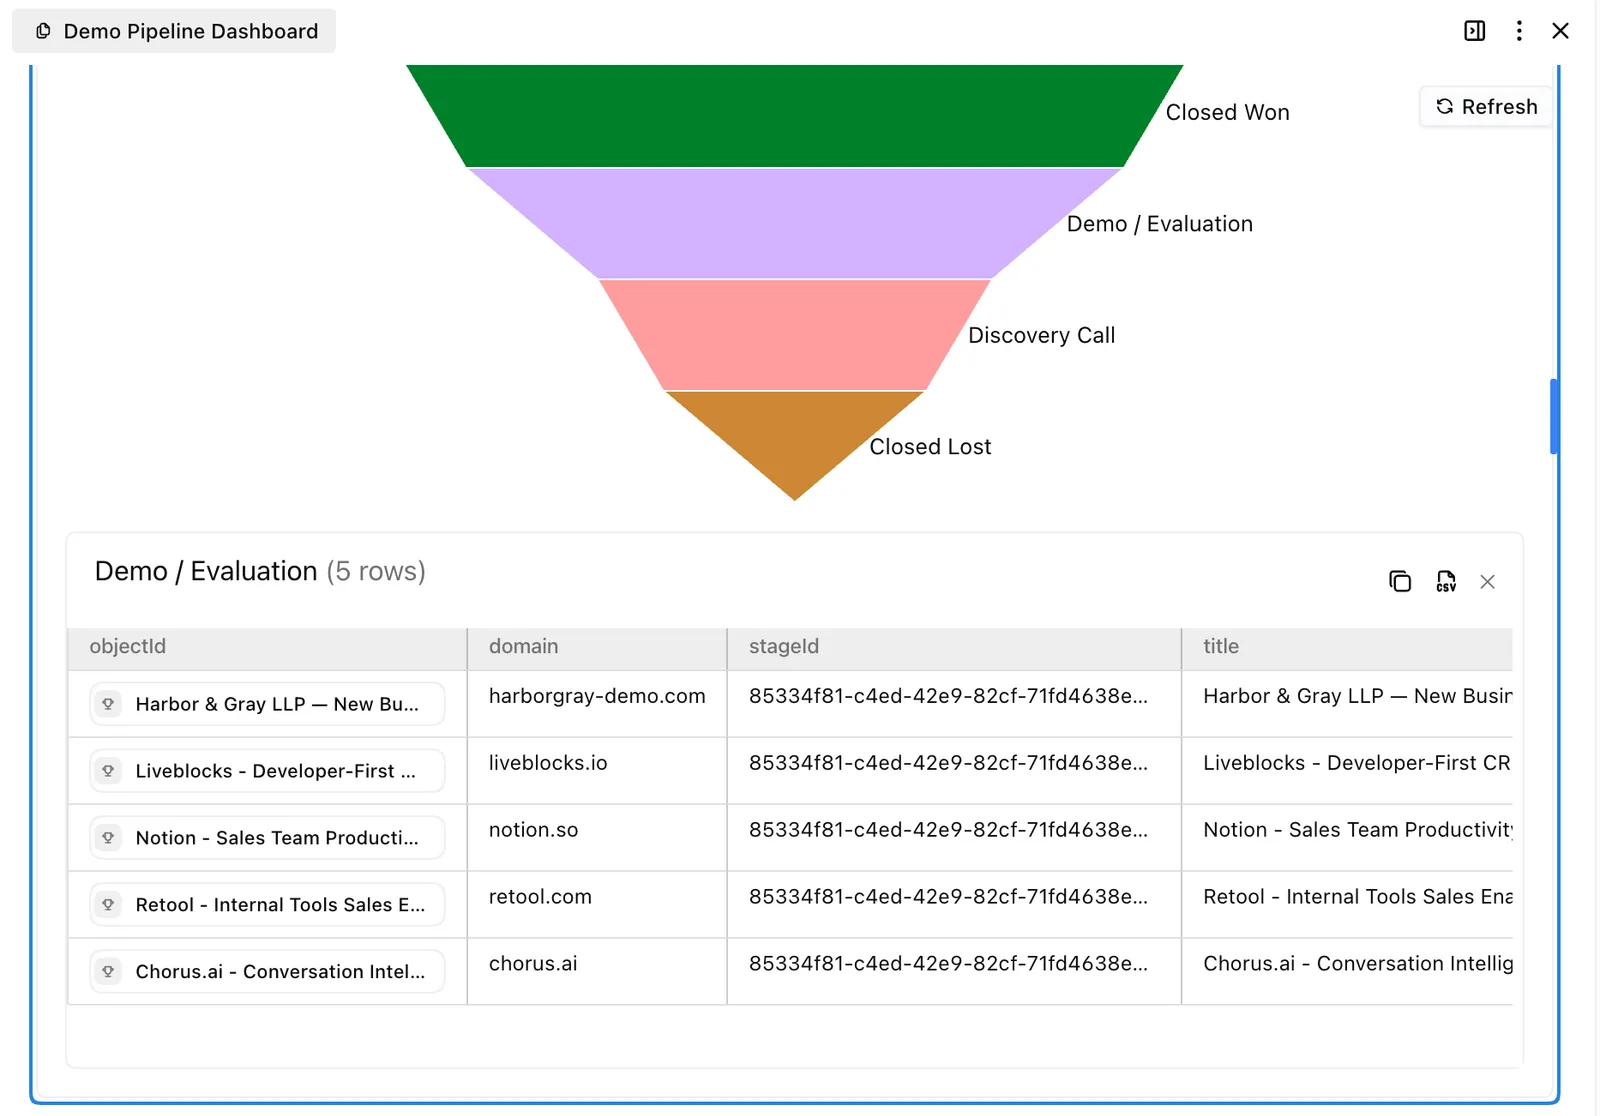Click the Discovery Call funnel label
Image resolution: width=1600 pixels, height=1116 pixels.
(x=1041, y=336)
